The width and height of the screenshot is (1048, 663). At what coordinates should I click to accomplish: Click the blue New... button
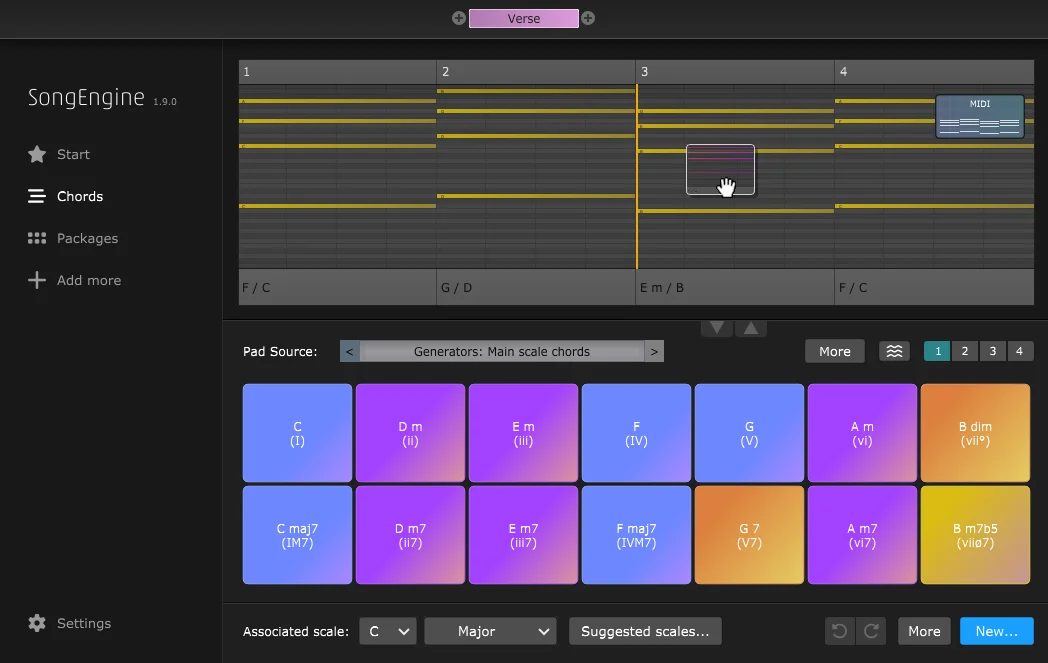[x=997, y=632]
